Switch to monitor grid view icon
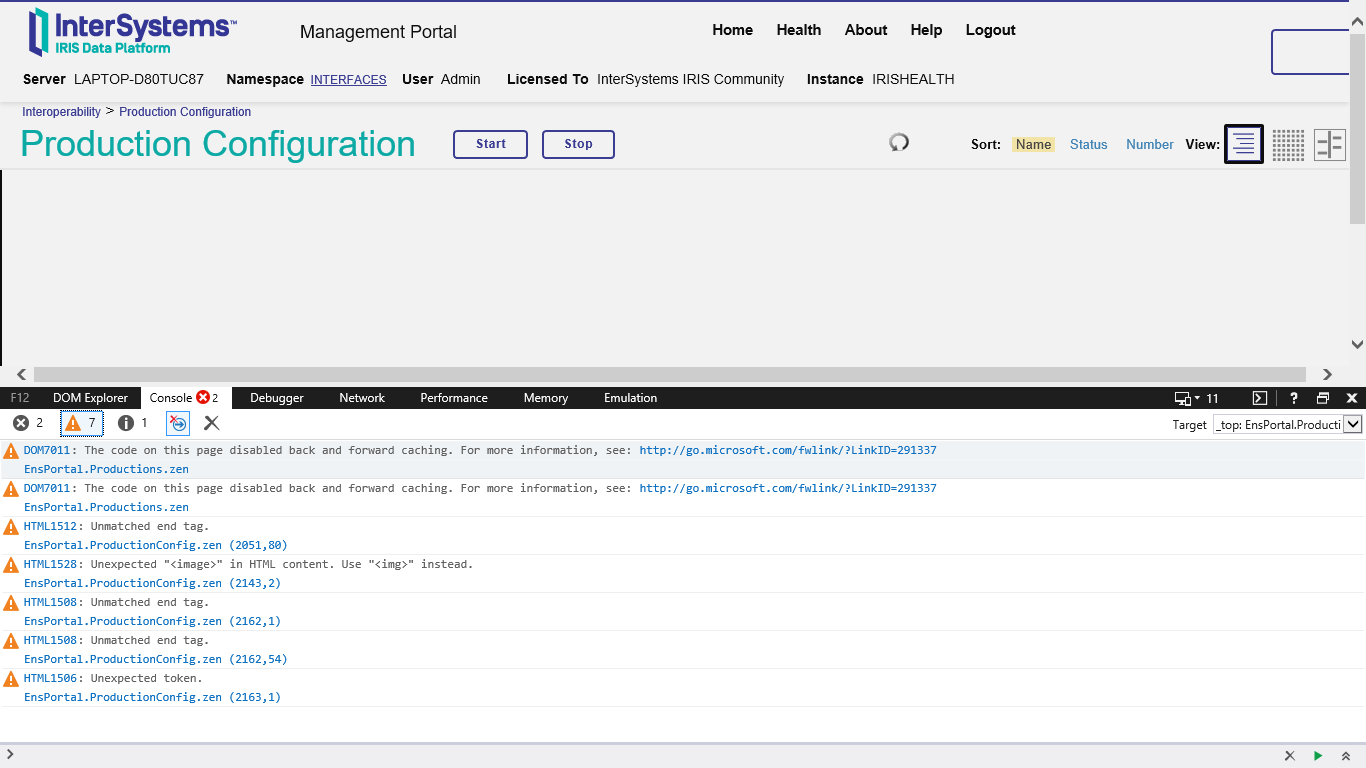Image resolution: width=1366 pixels, height=768 pixels. coord(1288,145)
